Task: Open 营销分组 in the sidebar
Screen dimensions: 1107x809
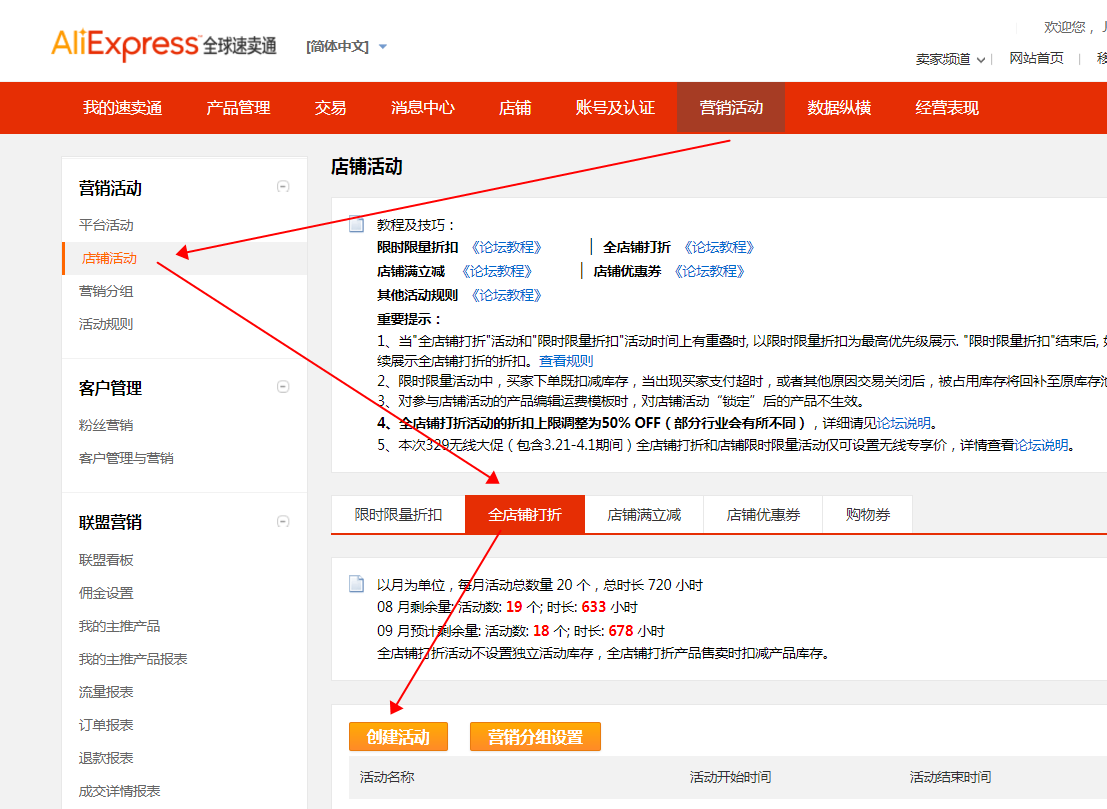Action: coord(106,291)
